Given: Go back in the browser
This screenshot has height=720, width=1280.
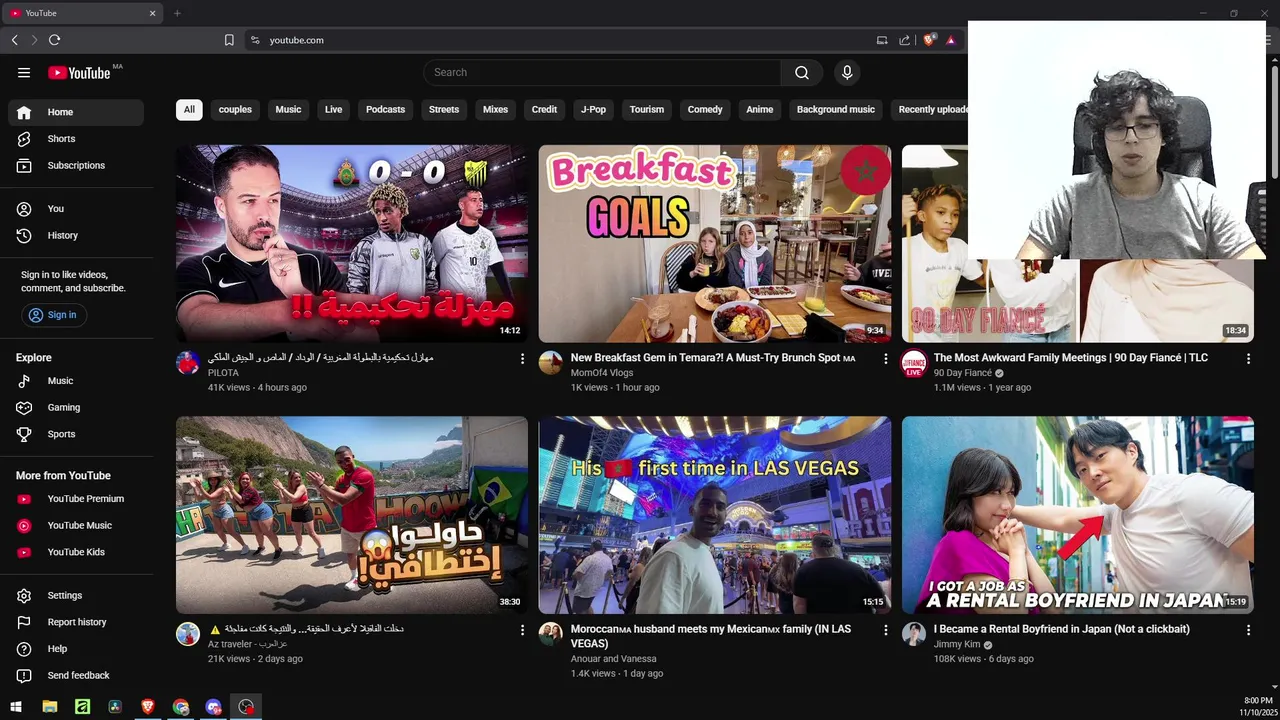Looking at the screenshot, I should pyautogui.click(x=14, y=40).
